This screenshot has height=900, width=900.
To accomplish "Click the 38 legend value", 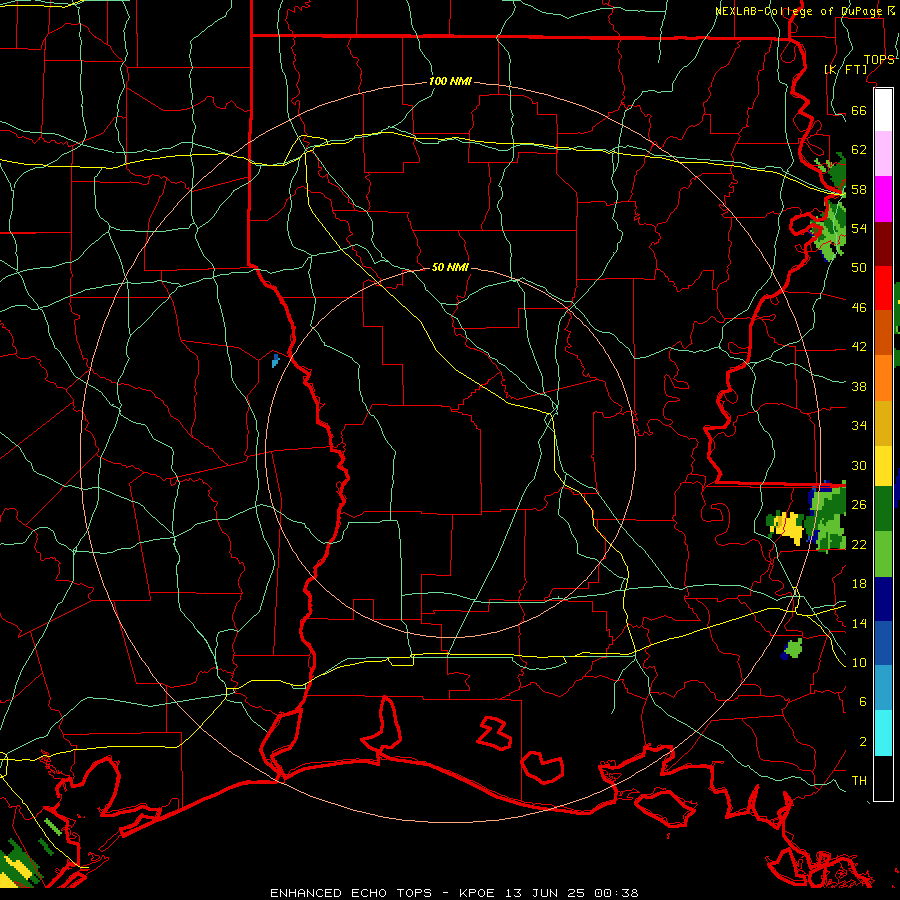I will click(x=859, y=386).
